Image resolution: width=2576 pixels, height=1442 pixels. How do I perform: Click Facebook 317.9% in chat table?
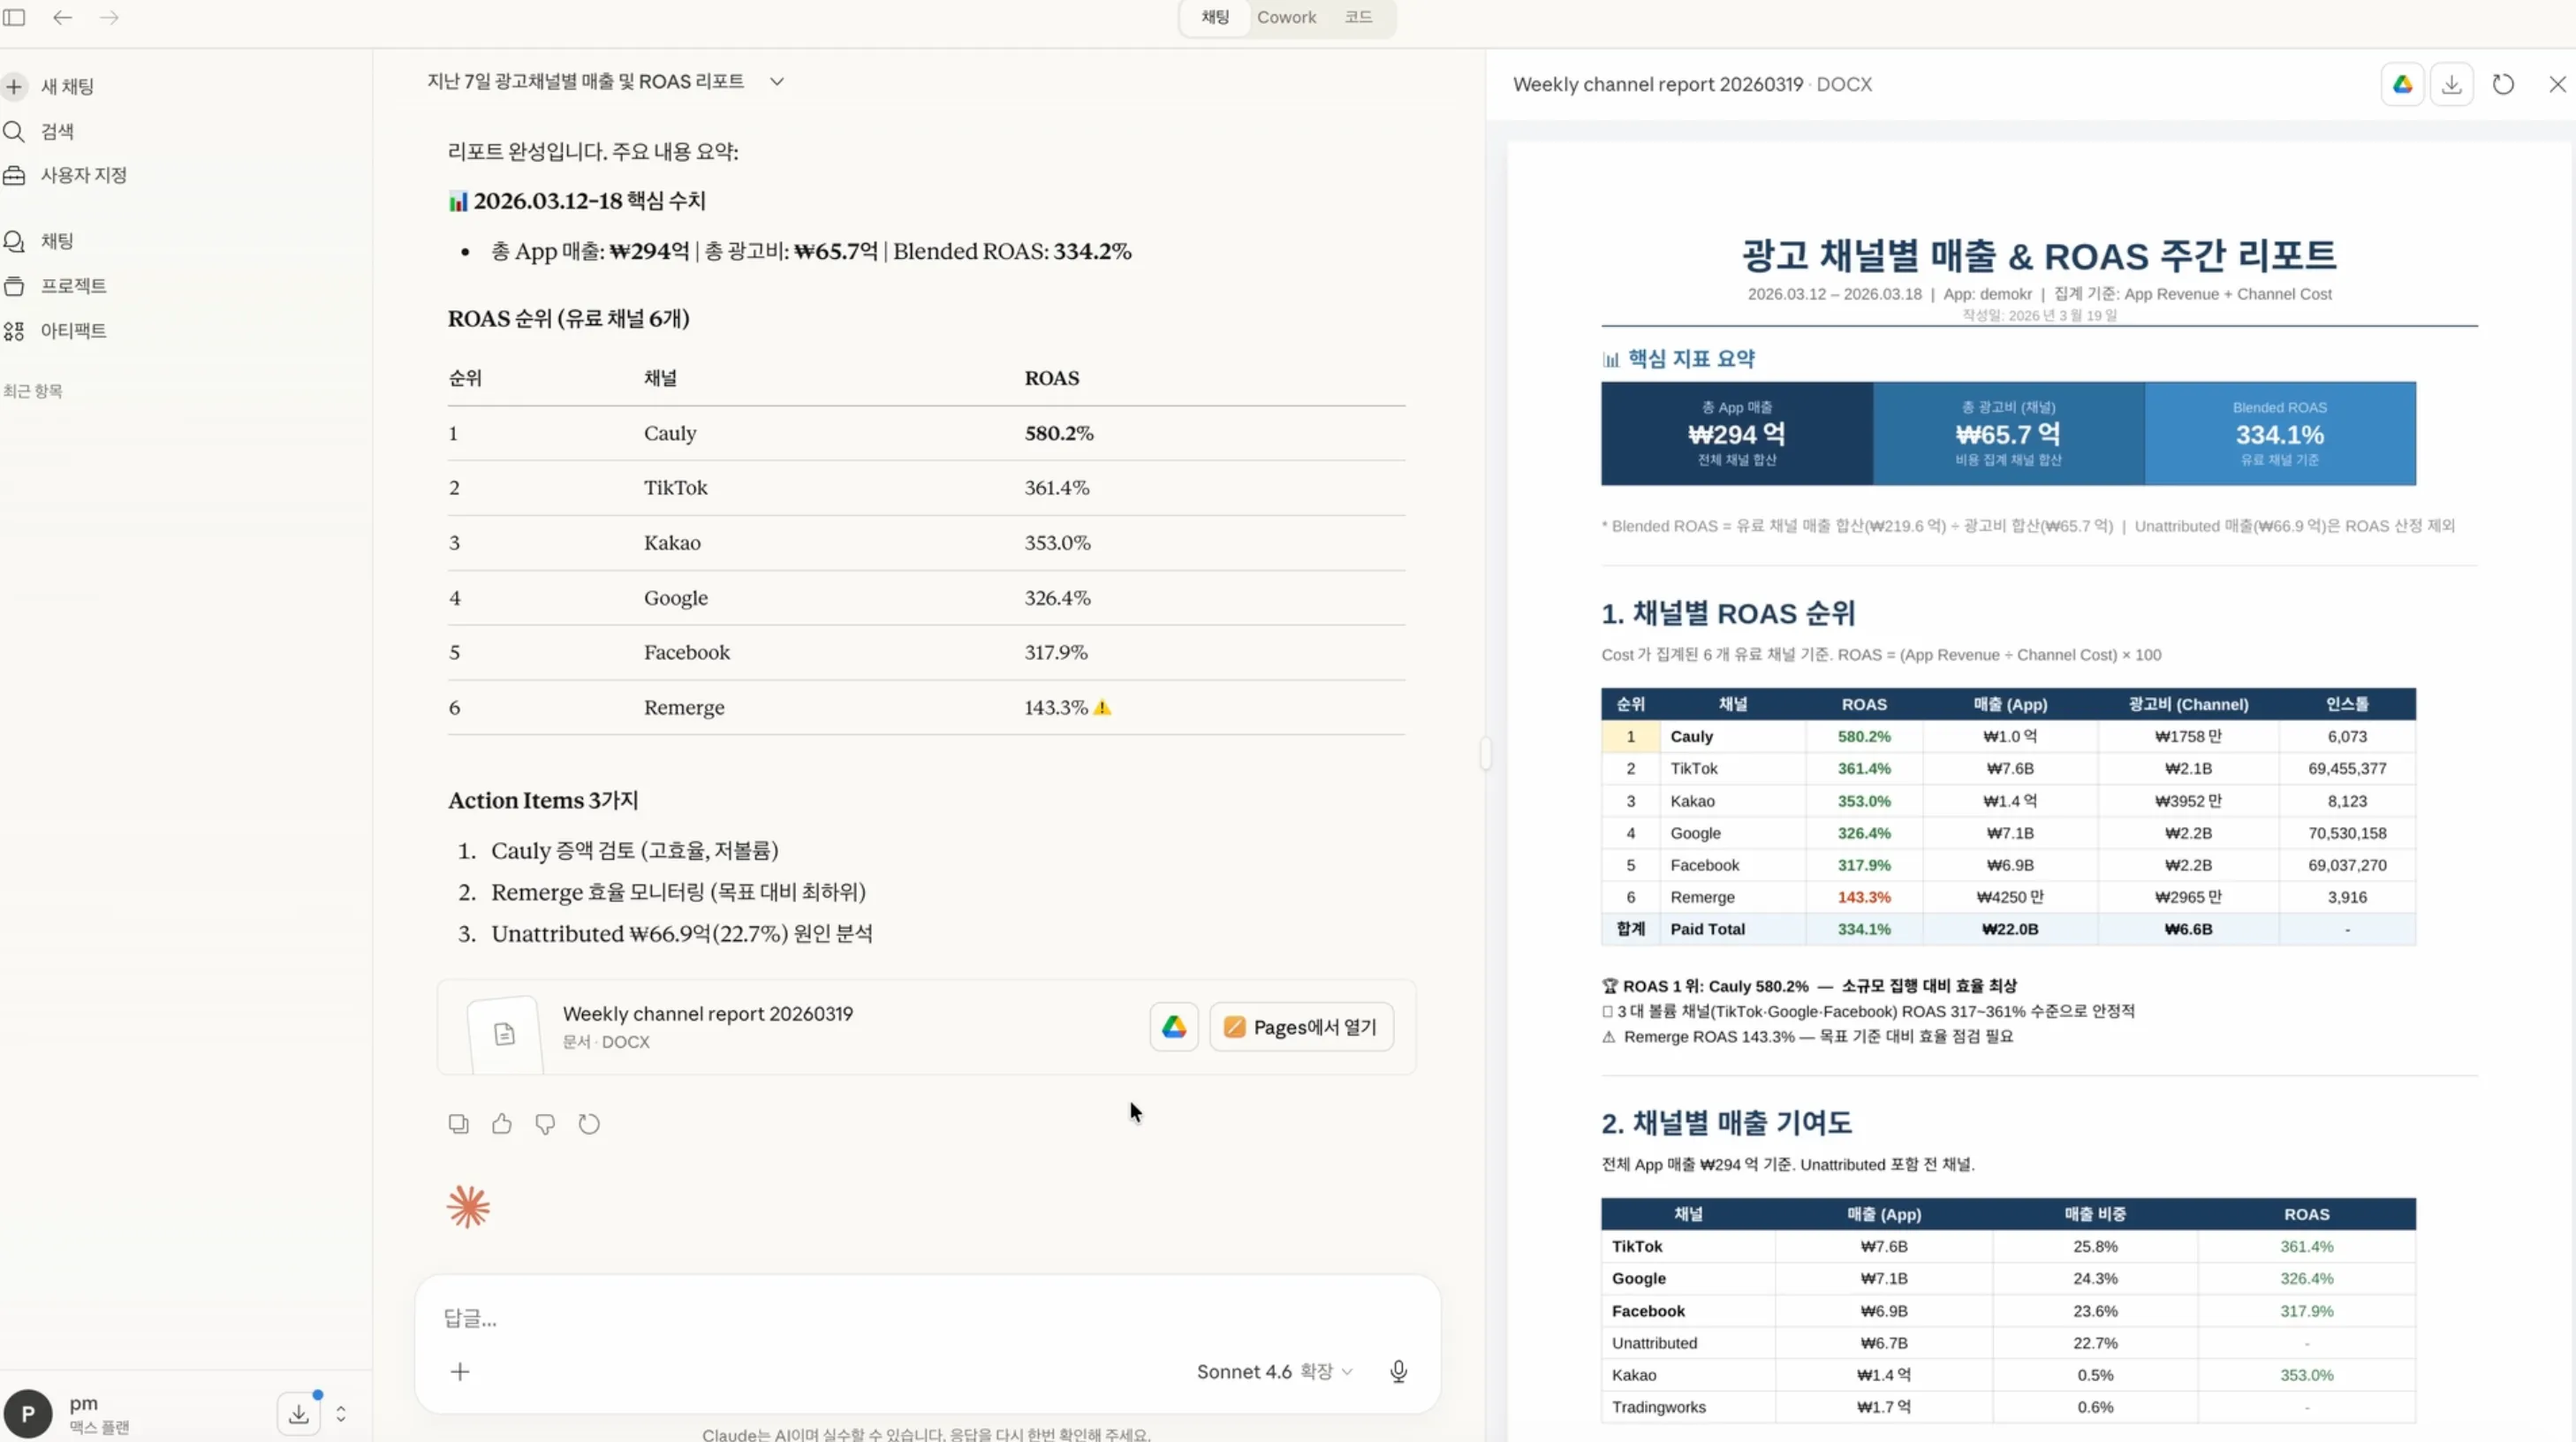tap(1056, 653)
